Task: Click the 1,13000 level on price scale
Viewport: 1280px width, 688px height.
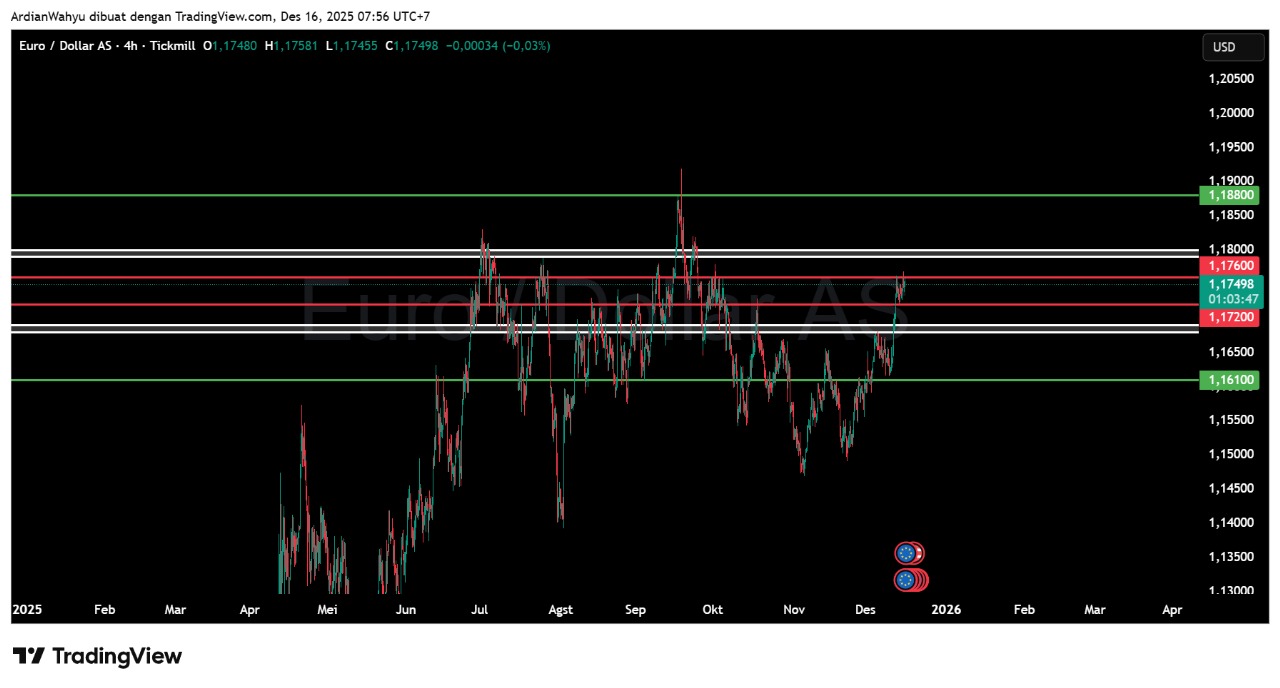Action: tap(1230, 590)
